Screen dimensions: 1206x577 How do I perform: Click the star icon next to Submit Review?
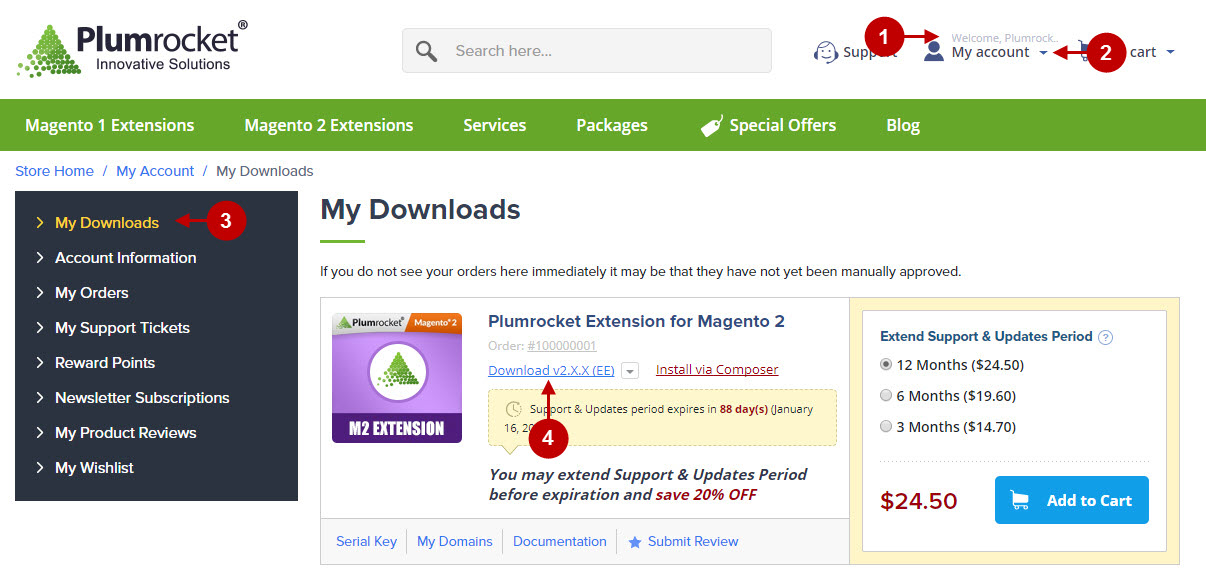[x=636, y=541]
